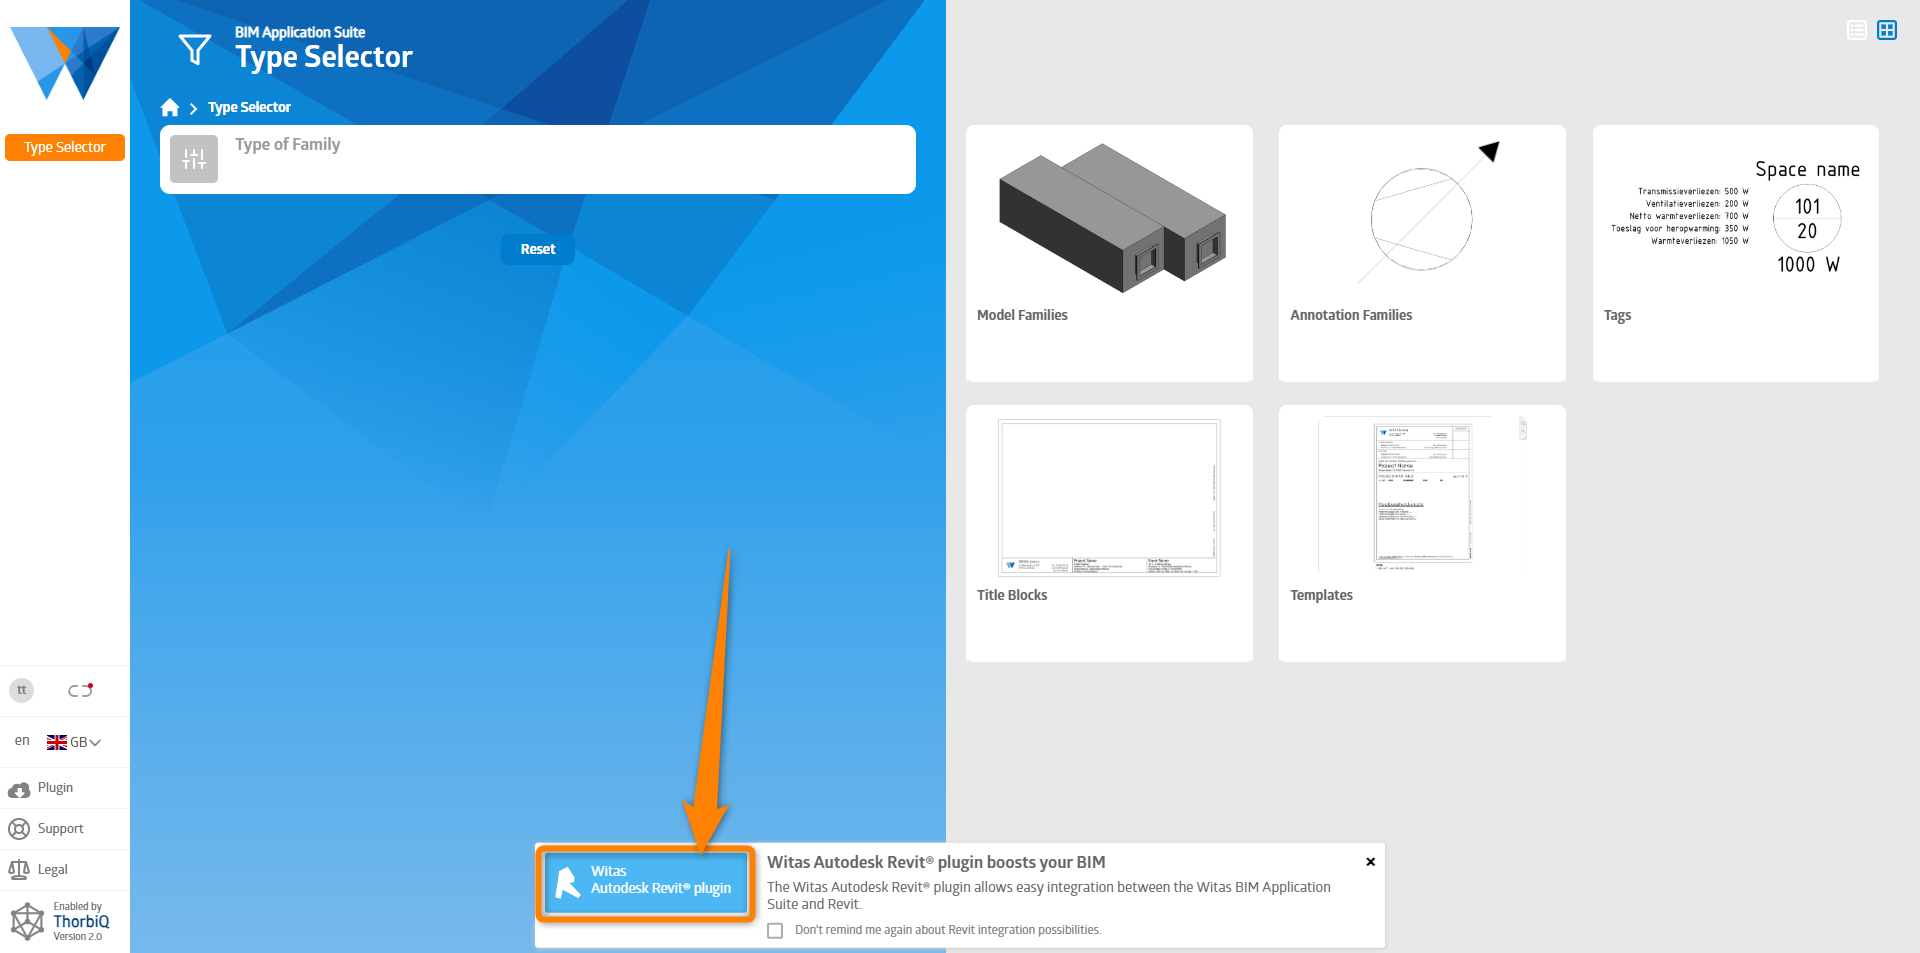The image size is (1920, 953).
Task: Click the sliders icon beside Type of Family
Action: pos(194,159)
